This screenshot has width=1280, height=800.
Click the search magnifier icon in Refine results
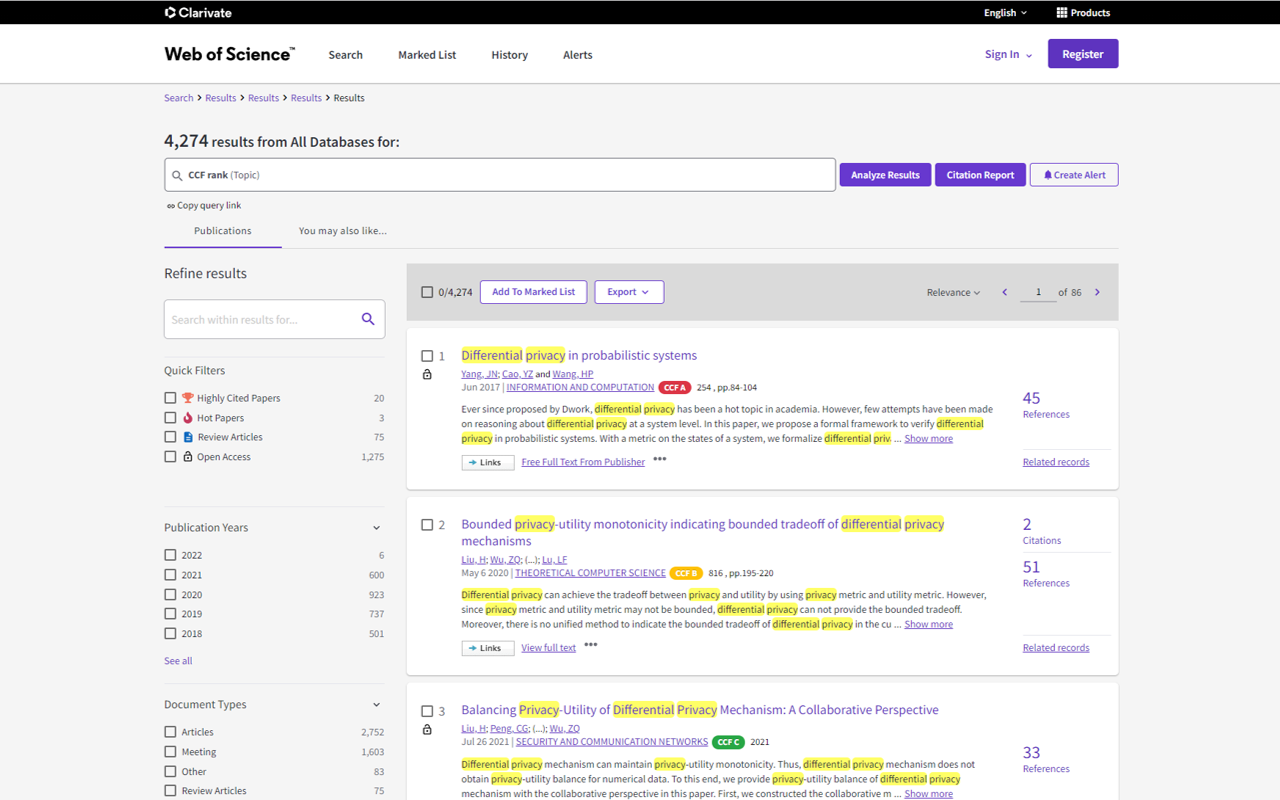tap(368, 319)
